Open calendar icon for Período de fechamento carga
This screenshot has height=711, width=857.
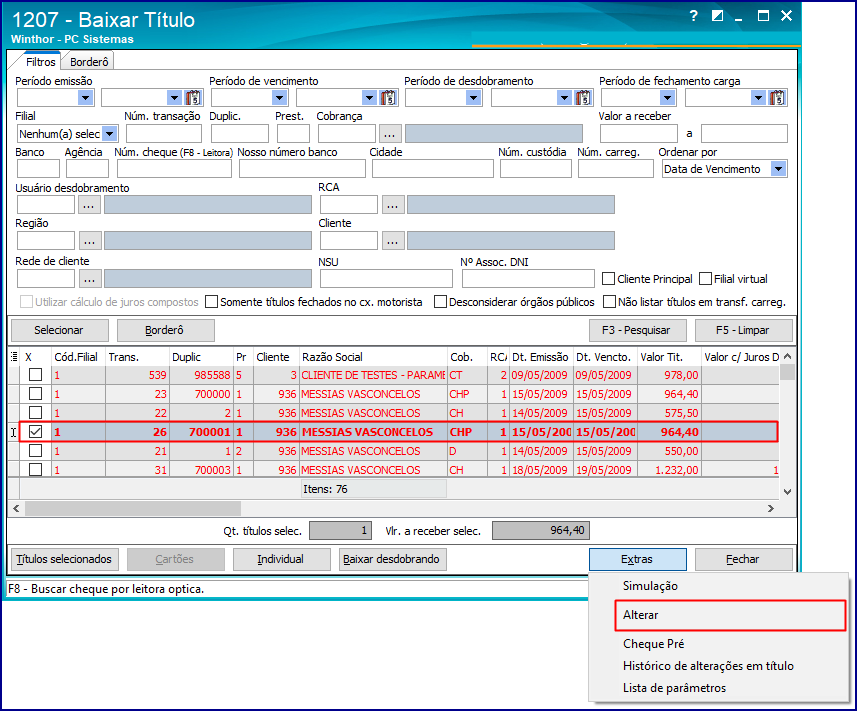pos(777,98)
